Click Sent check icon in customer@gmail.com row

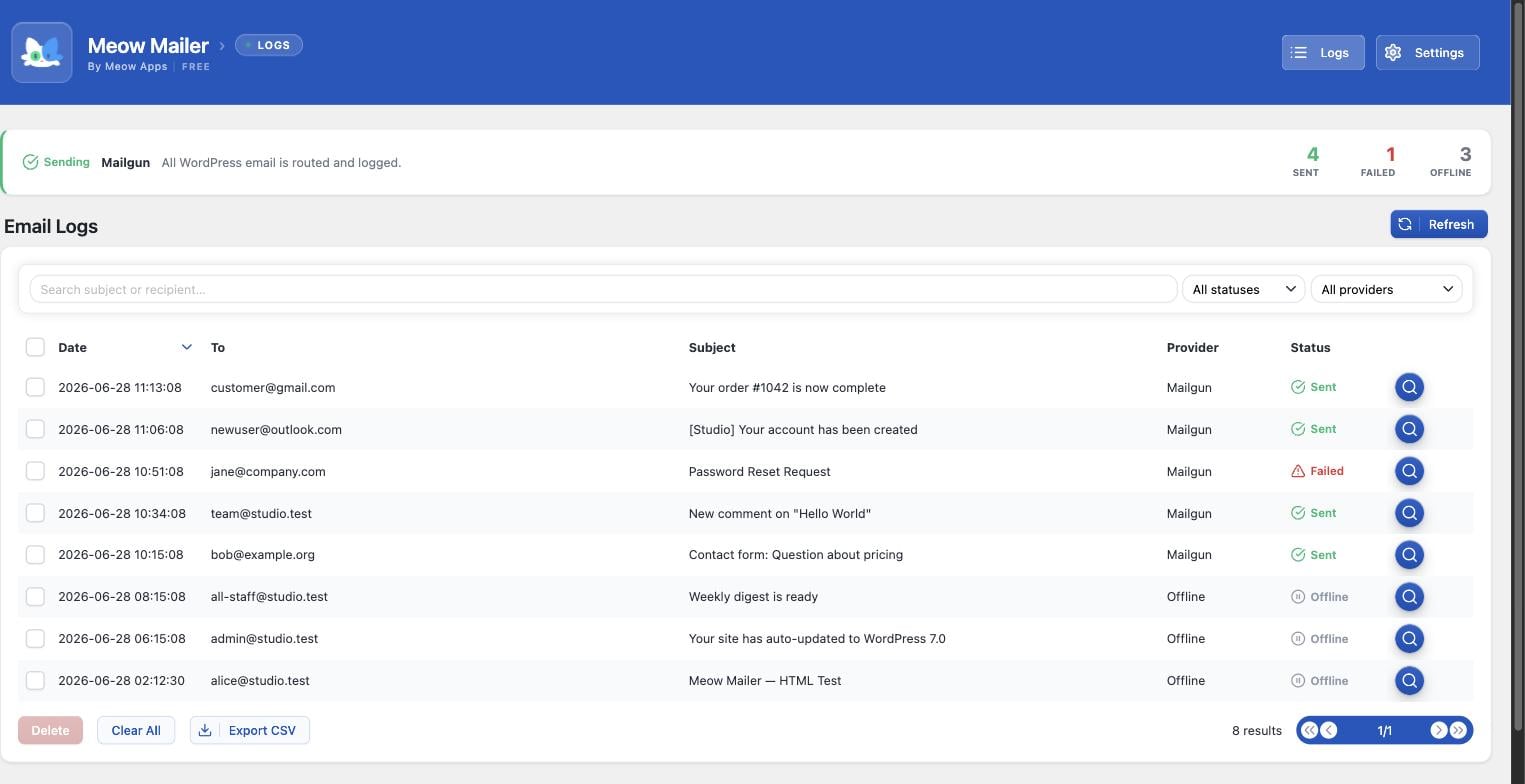click(x=1298, y=387)
